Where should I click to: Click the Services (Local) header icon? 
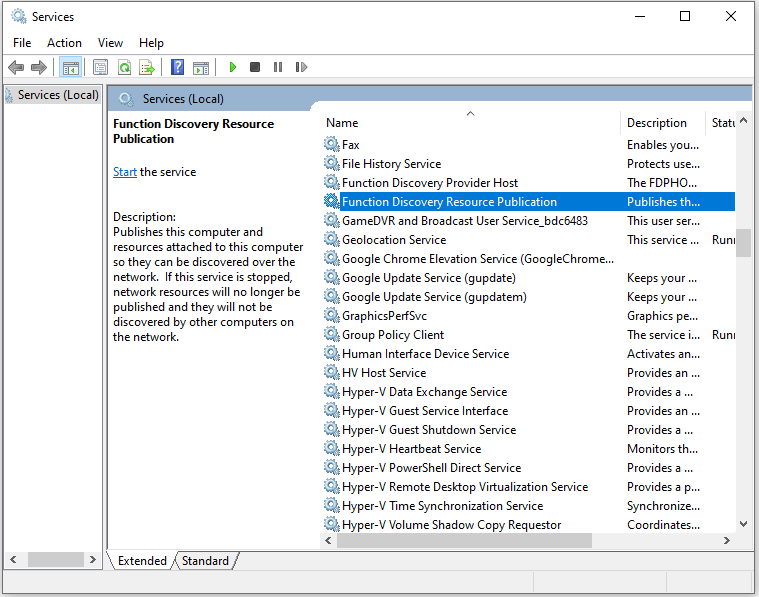point(126,99)
